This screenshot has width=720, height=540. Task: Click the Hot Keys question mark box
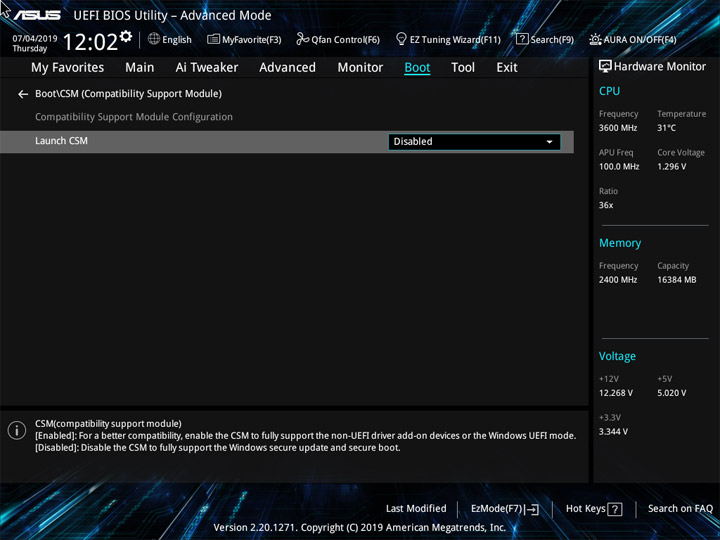(x=614, y=509)
